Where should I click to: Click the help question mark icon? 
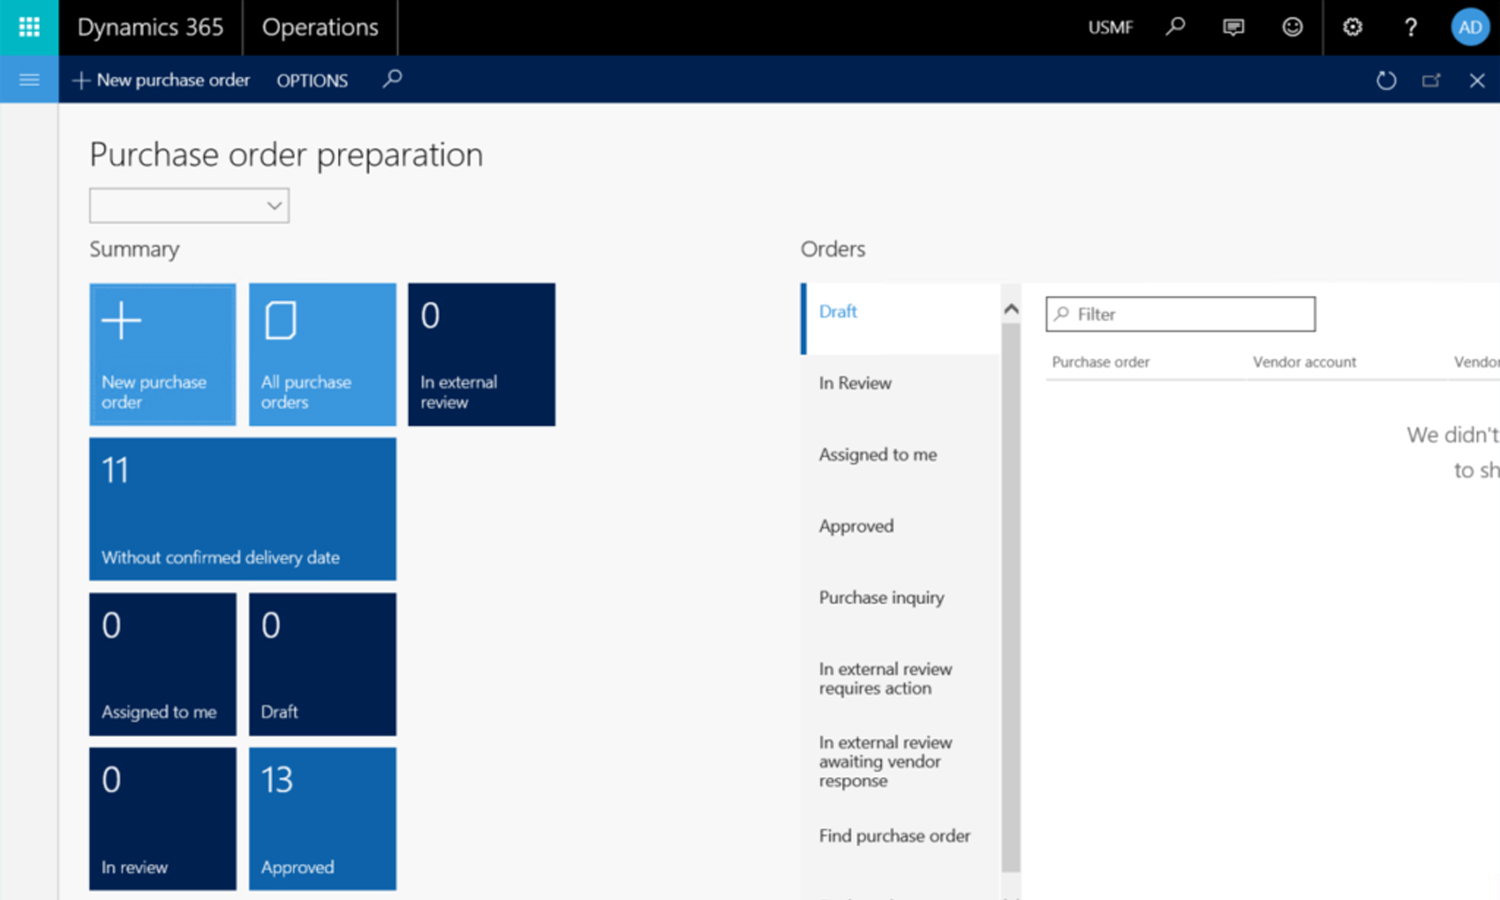1411,27
